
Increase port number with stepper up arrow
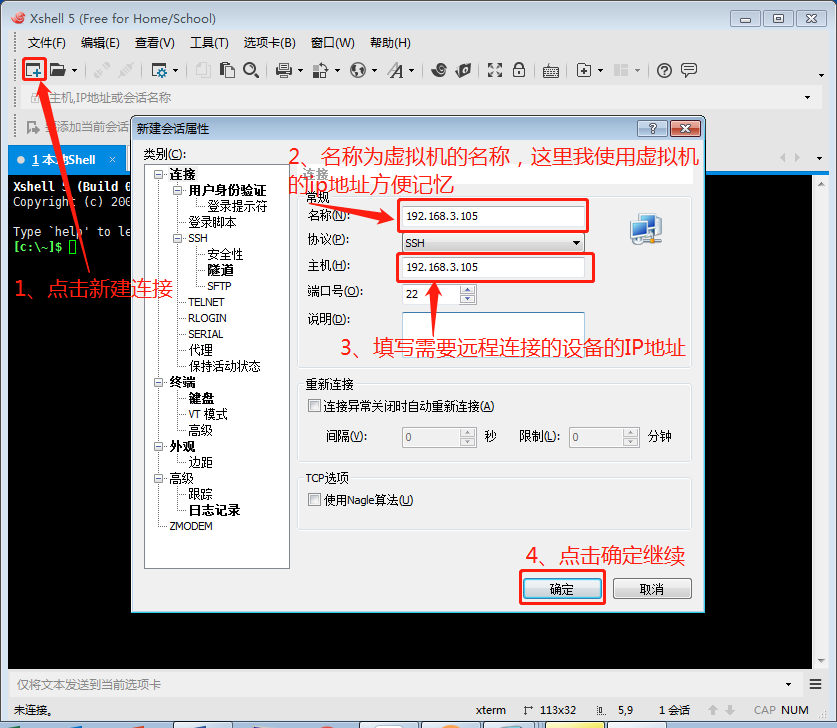[468, 289]
